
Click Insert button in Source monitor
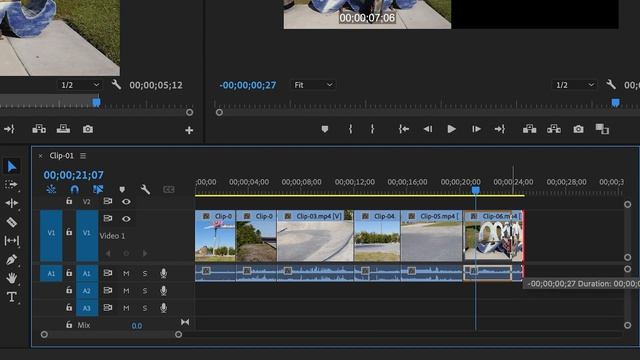39,129
